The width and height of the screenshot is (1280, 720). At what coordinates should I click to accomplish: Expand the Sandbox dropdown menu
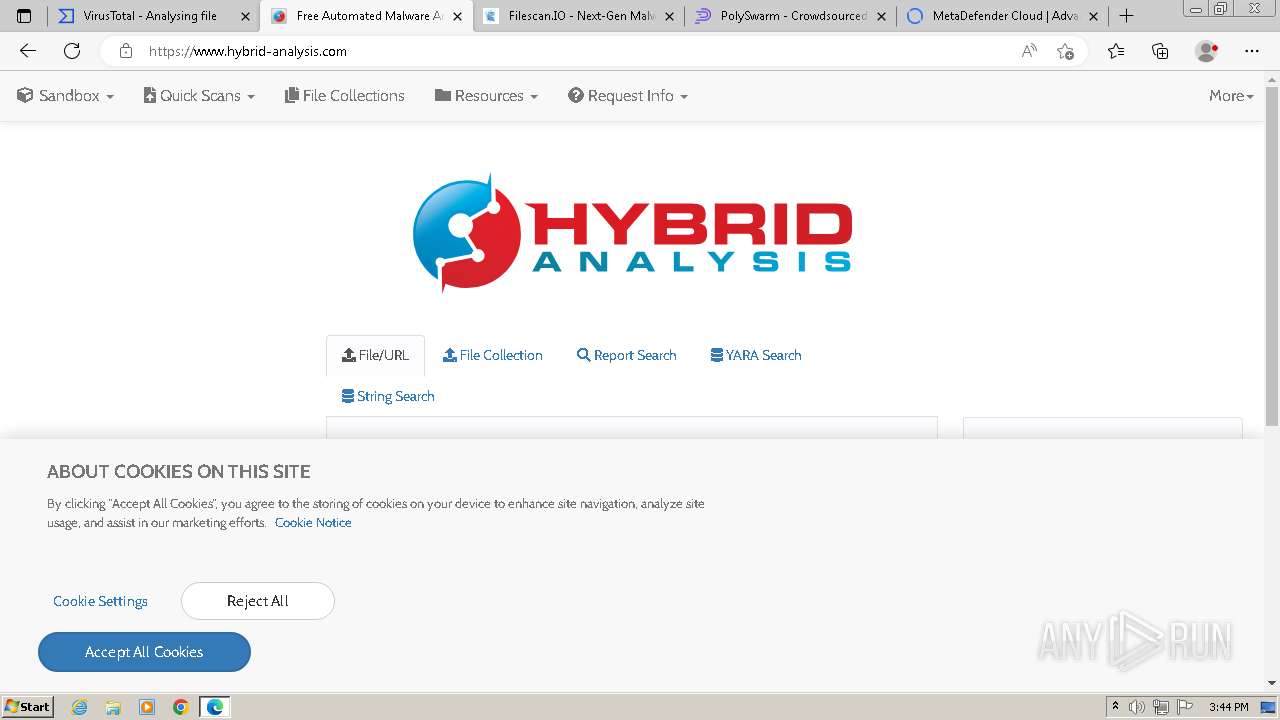point(65,96)
